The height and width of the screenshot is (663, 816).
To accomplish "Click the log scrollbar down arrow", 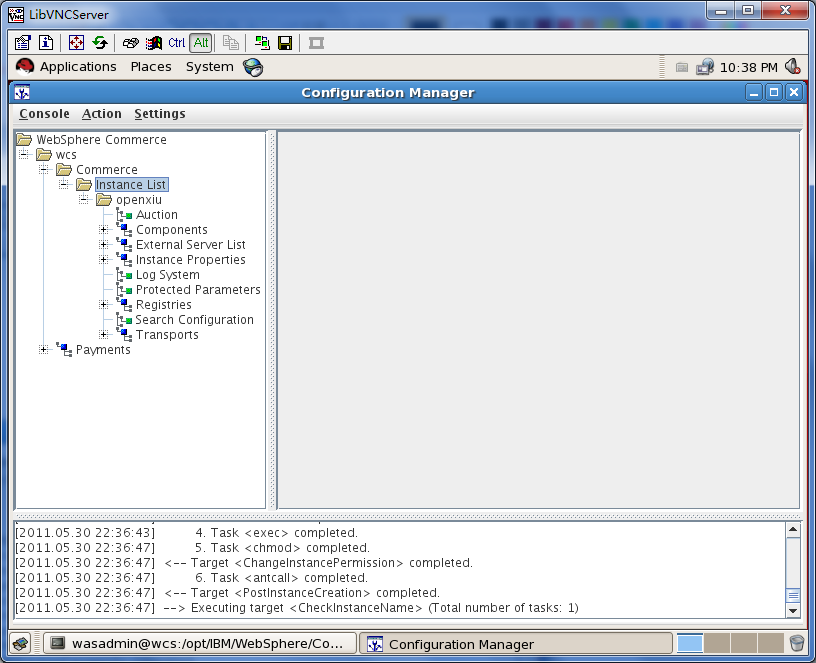I will 793,610.
